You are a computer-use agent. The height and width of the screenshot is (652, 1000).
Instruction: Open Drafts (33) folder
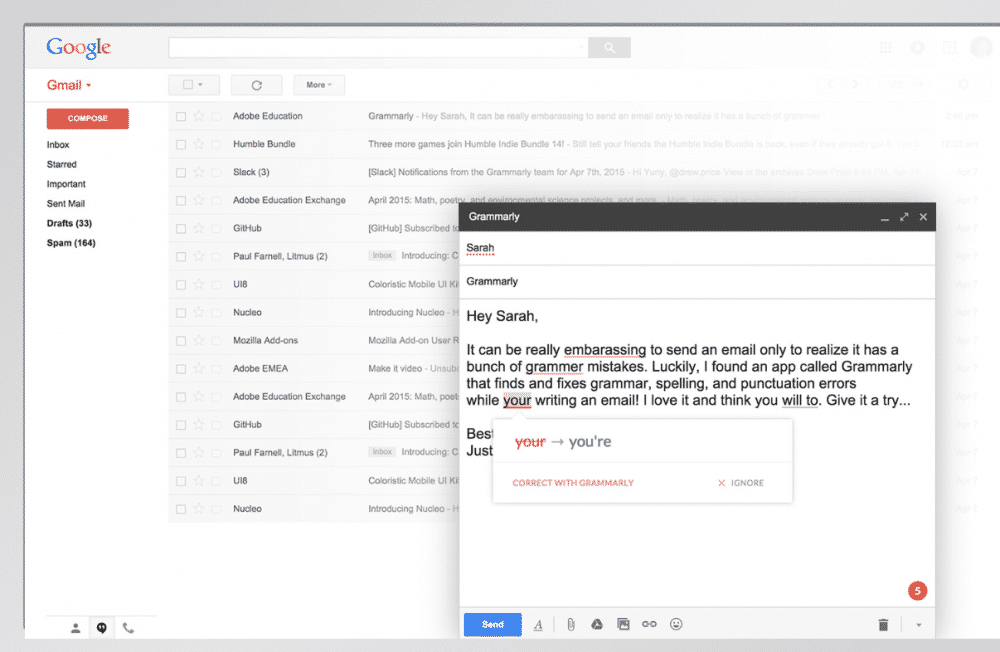(x=69, y=223)
